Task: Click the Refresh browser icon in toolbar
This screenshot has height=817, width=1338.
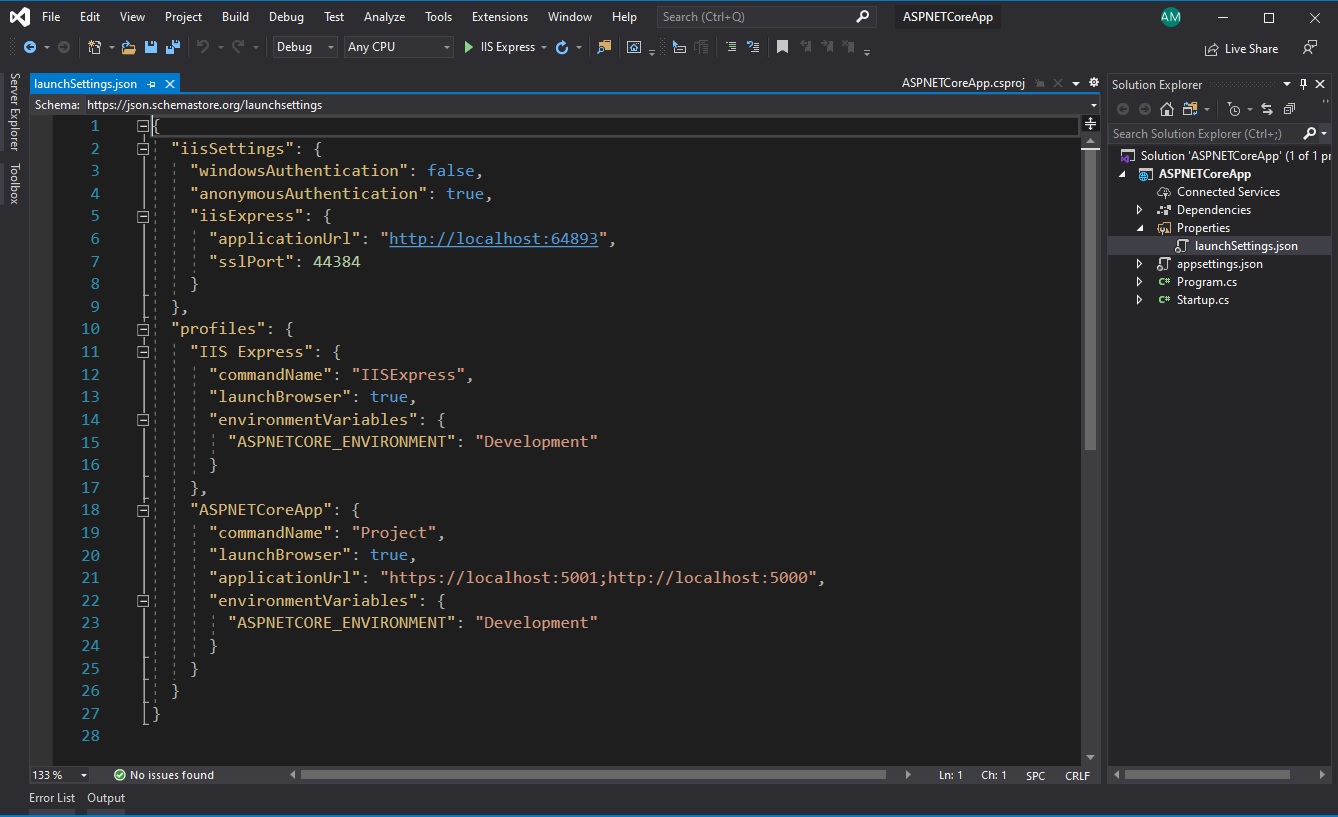Action: [x=562, y=47]
